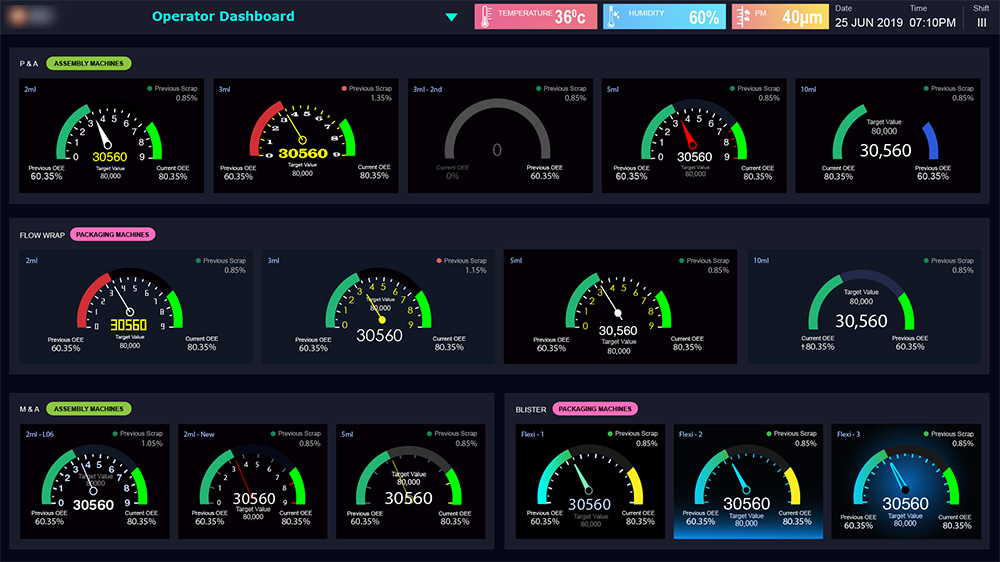The height and width of the screenshot is (562, 1000).
Task: Click the green Previous Scrap dot on P&A 2ml
Action: (149, 89)
